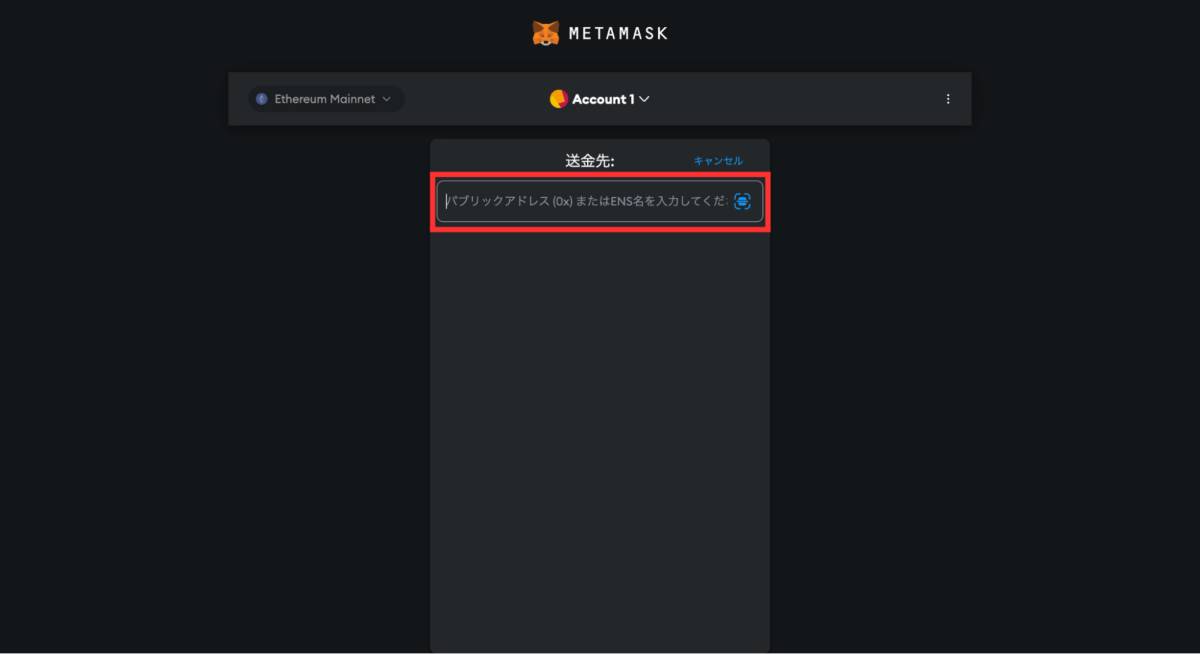Viewport: 1200px width, 654px height.
Task: Click the METAMASK wordmark in the header
Action: pyautogui.click(x=619, y=31)
